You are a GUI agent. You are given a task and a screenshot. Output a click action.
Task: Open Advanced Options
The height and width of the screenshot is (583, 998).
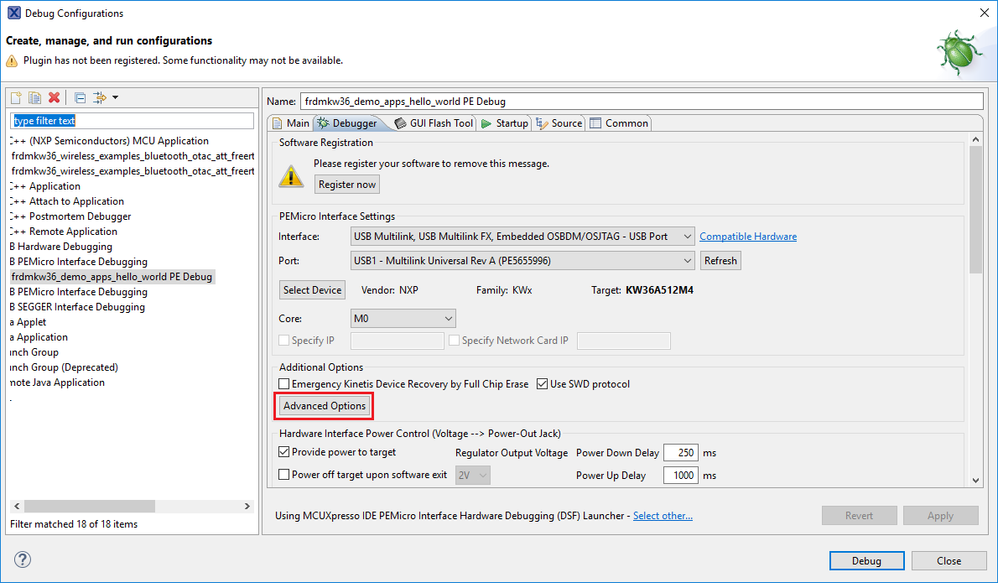click(x=324, y=406)
